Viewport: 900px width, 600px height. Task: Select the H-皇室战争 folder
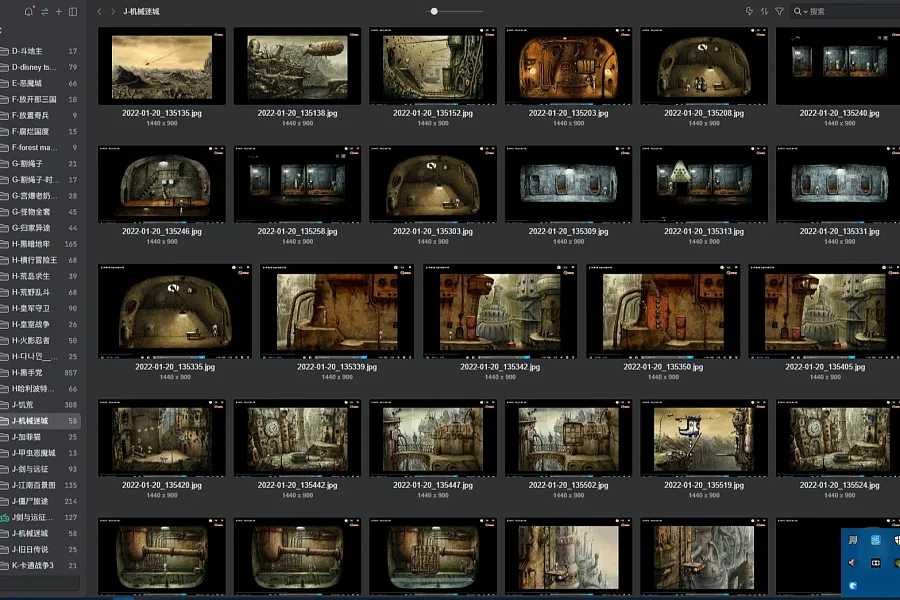pyautogui.click(x=40, y=324)
